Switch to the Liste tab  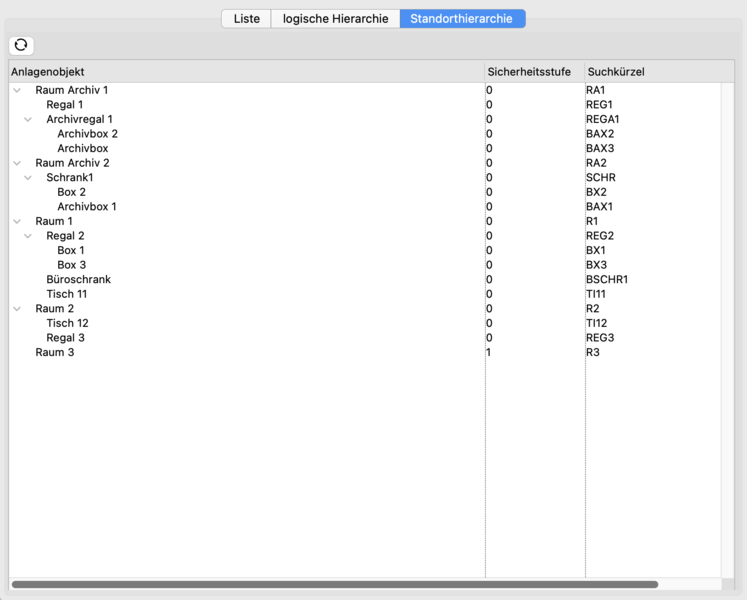246,19
